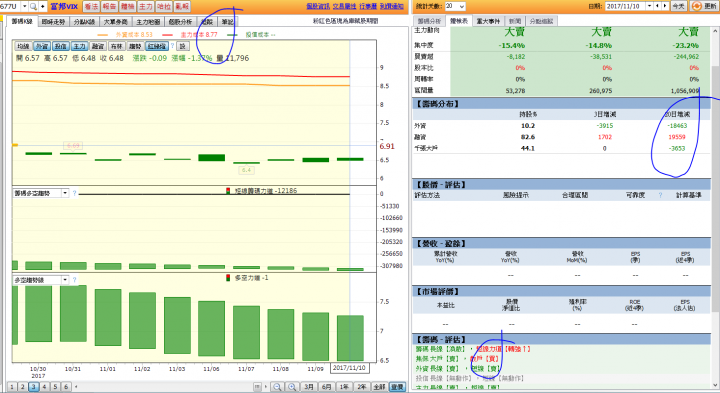Open the 行事曆 link
The height and width of the screenshot is (393, 720).
coord(368,6)
